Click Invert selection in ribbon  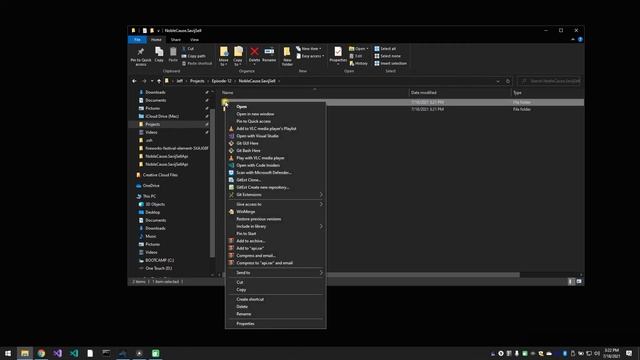click(x=390, y=63)
